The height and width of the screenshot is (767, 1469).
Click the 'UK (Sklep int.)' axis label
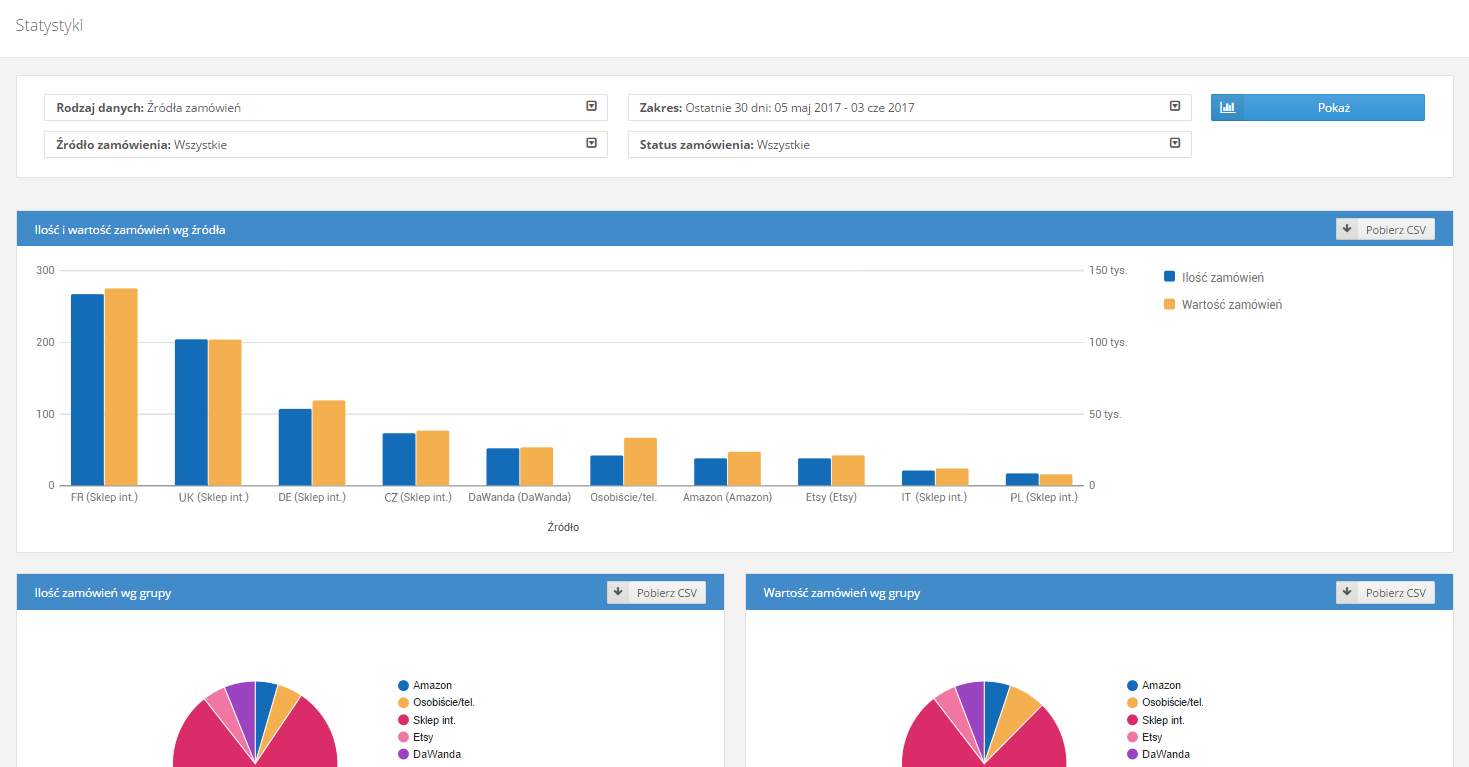pyautogui.click(x=215, y=497)
